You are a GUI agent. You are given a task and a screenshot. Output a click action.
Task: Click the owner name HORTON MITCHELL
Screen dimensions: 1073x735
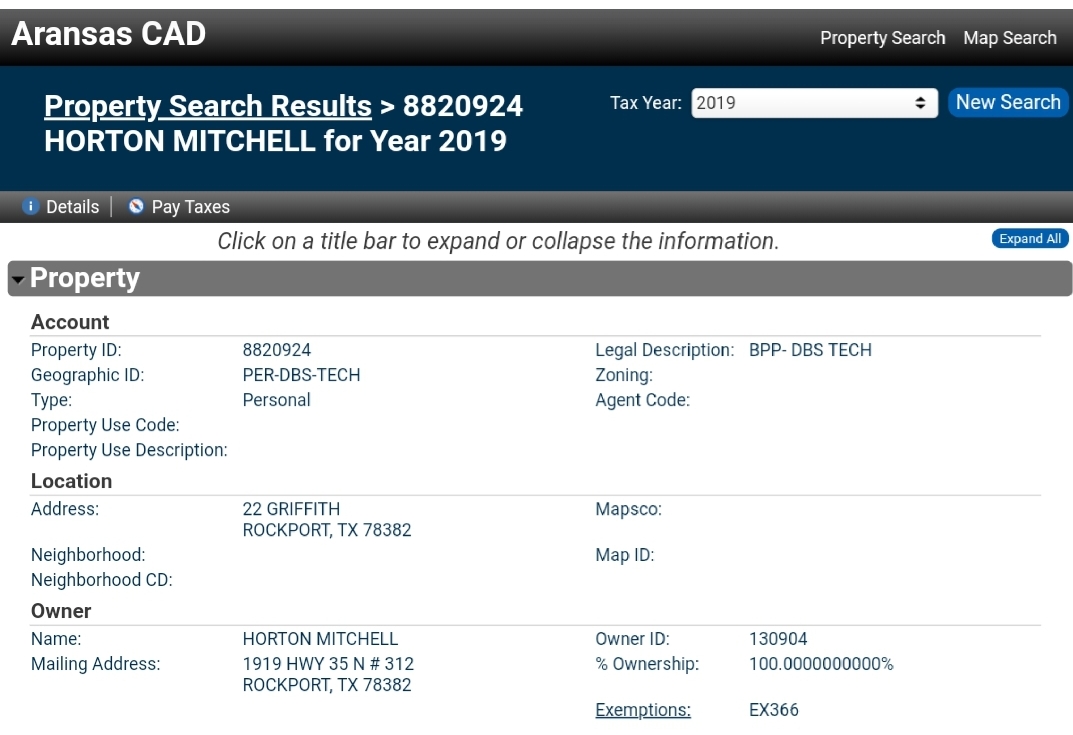pyautogui.click(x=320, y=639)
